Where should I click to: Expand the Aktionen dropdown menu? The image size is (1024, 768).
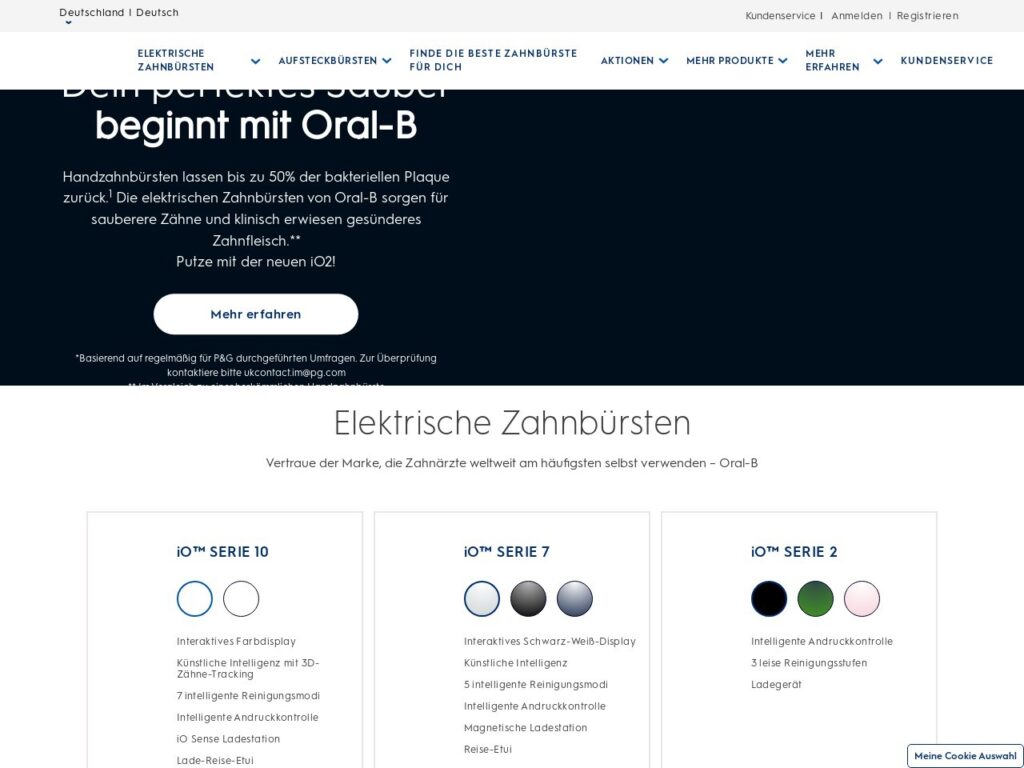coord(663,61)
